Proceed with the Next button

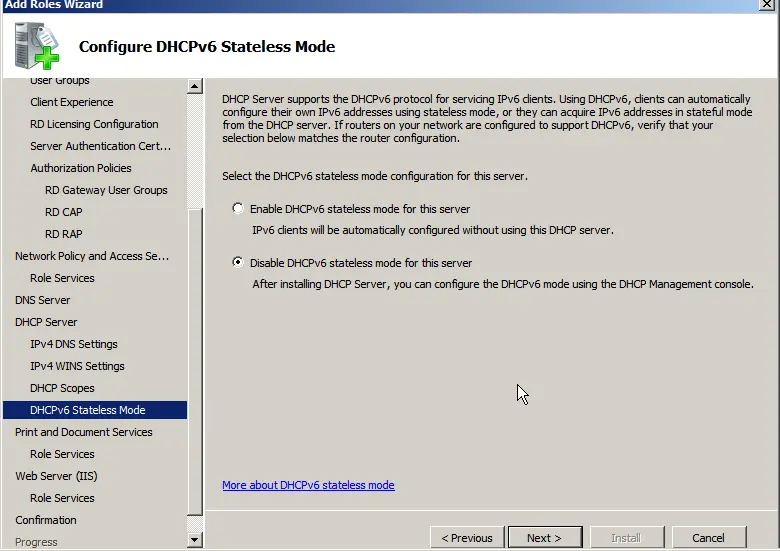[544, 537]
